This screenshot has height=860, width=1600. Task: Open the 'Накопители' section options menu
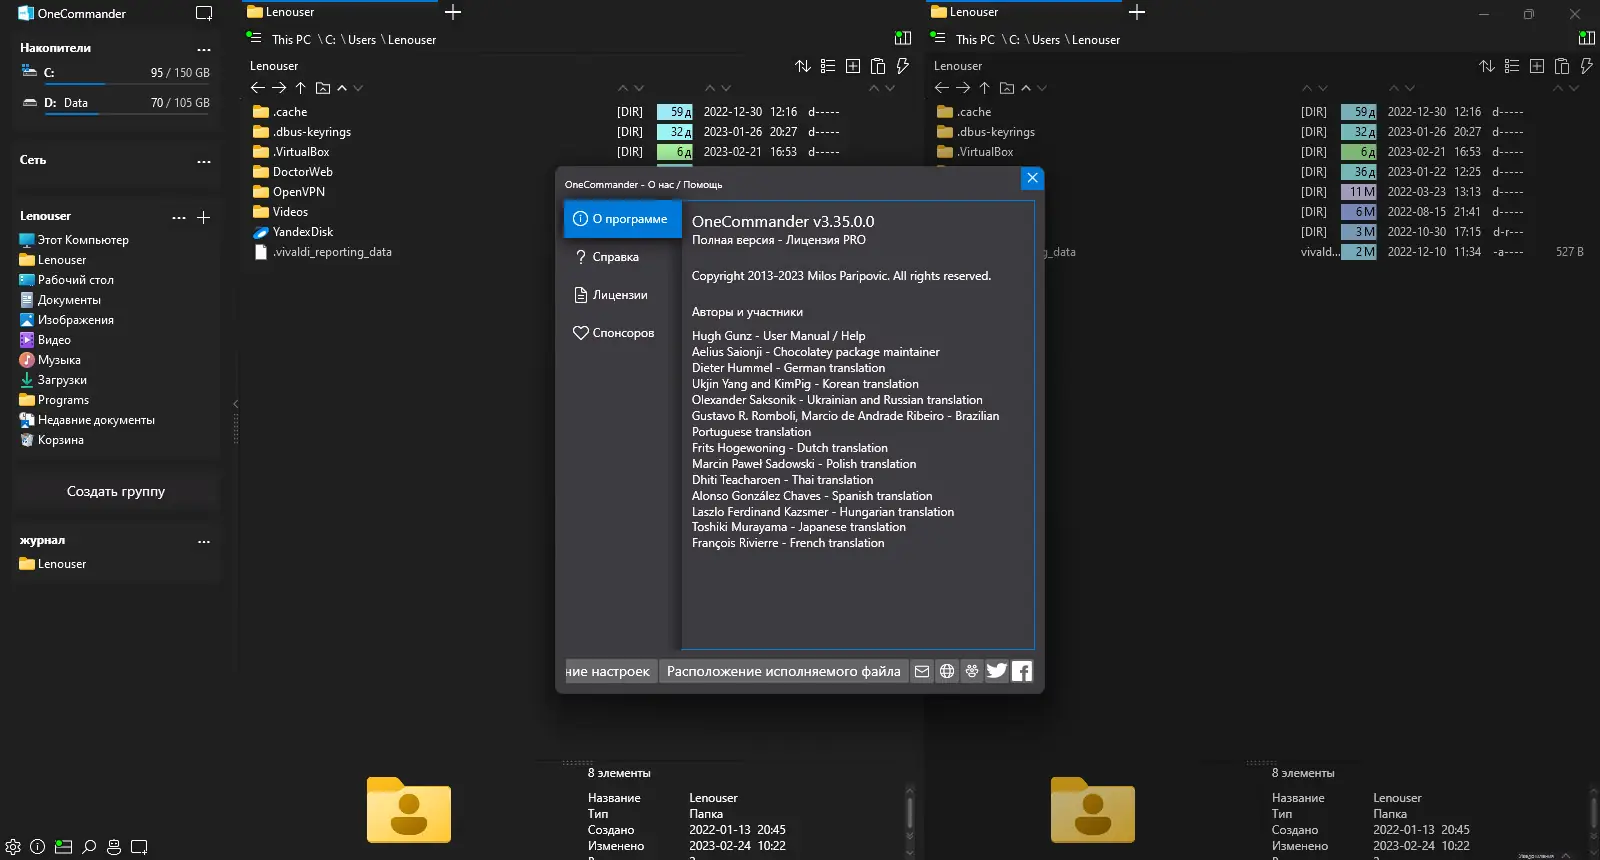click(204, 49)
